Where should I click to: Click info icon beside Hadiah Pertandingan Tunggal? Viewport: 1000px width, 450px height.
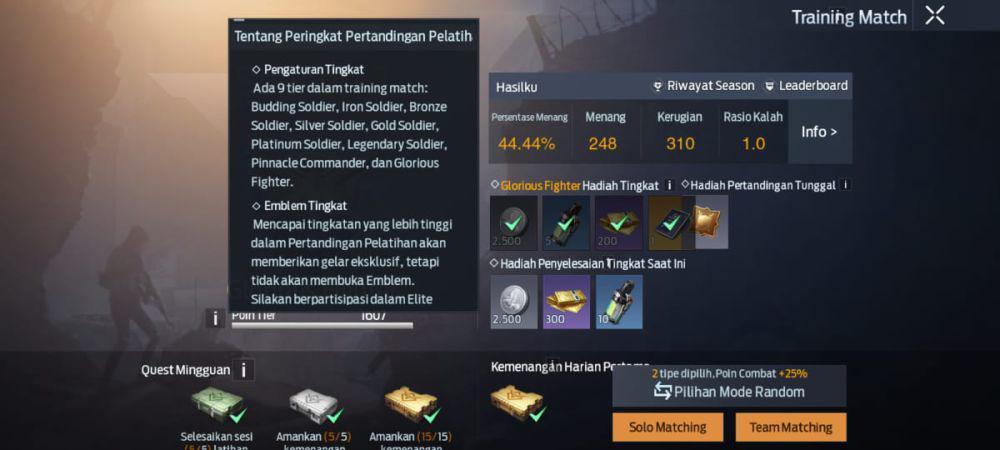846,185
